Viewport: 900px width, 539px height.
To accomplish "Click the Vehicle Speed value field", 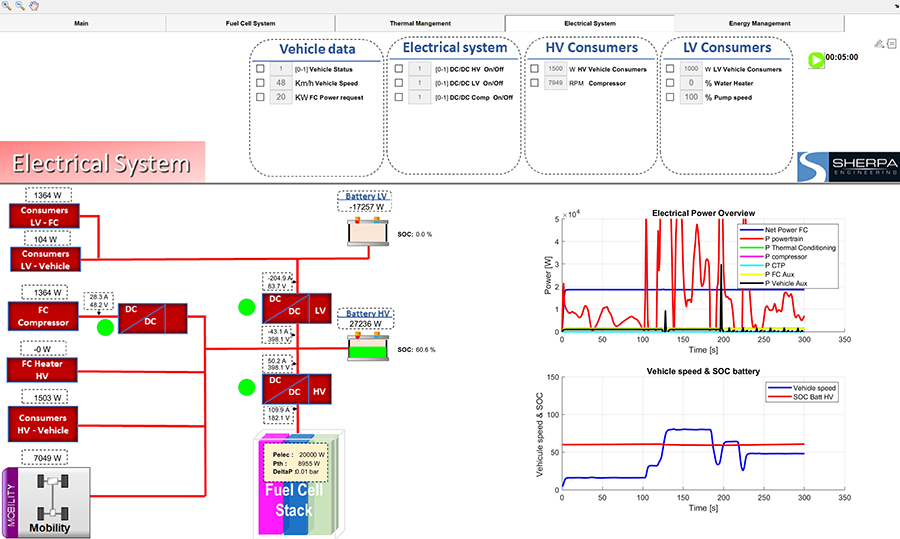I will click(281, 83).
